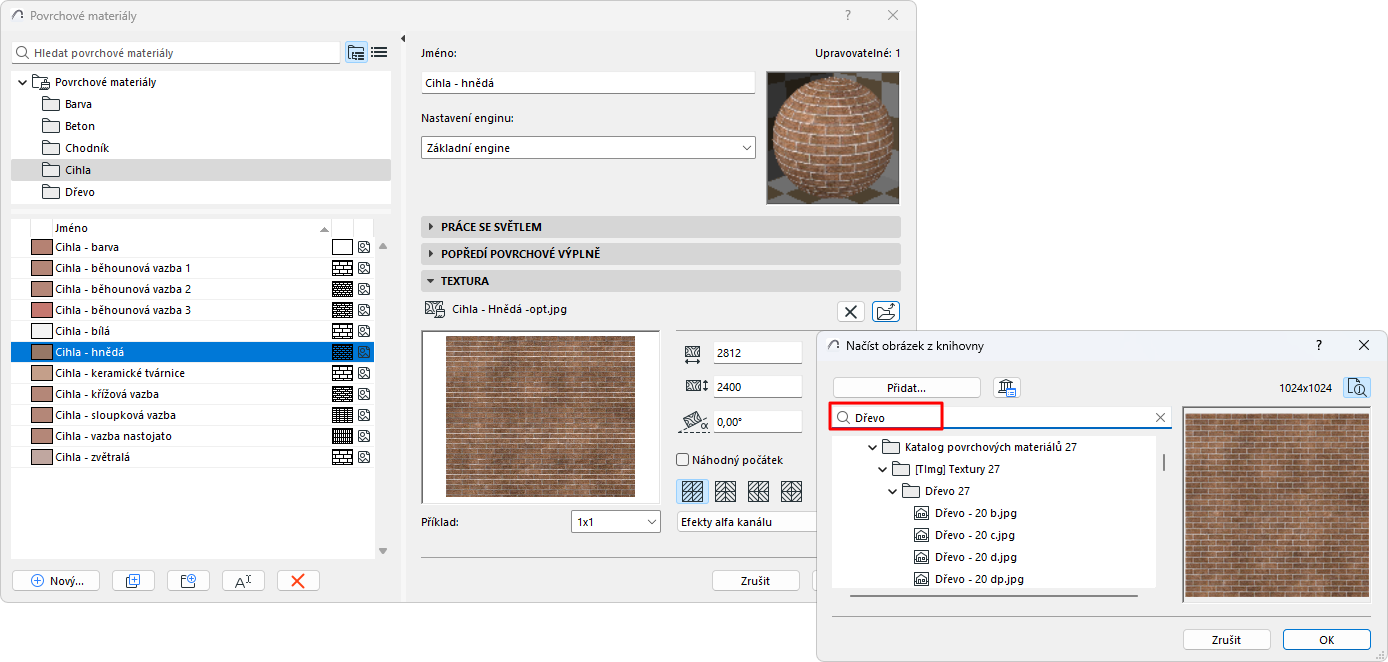Select third mirroring method icon
Image resolution: width=1388 pixels, height=662 pixels.
[759, 491]
